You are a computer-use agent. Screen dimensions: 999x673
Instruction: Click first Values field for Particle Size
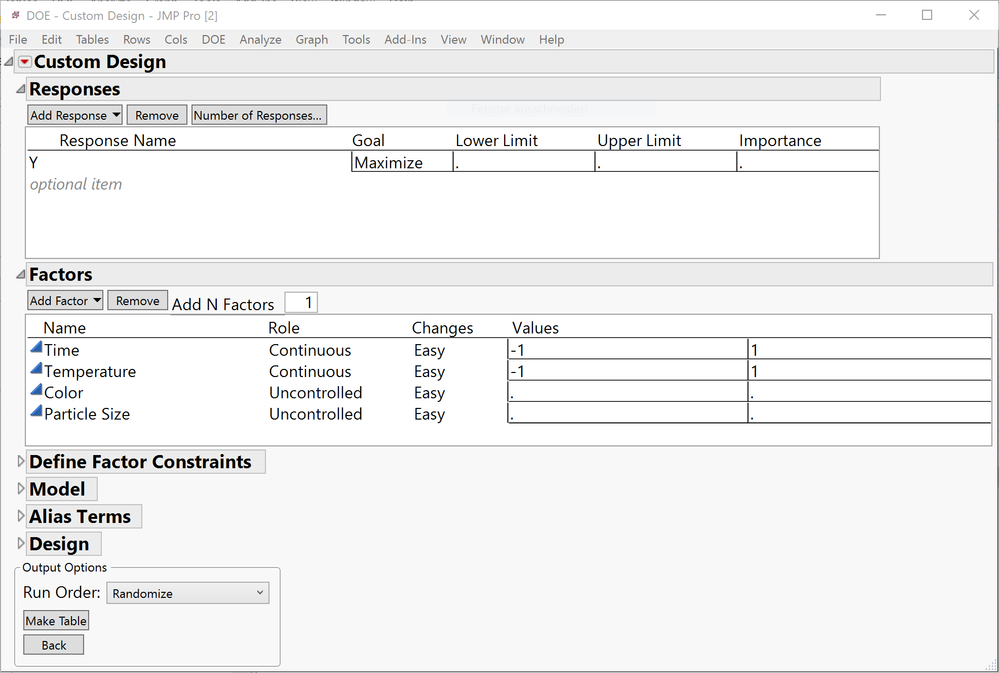pyautogui.click(x=628, y=414)
